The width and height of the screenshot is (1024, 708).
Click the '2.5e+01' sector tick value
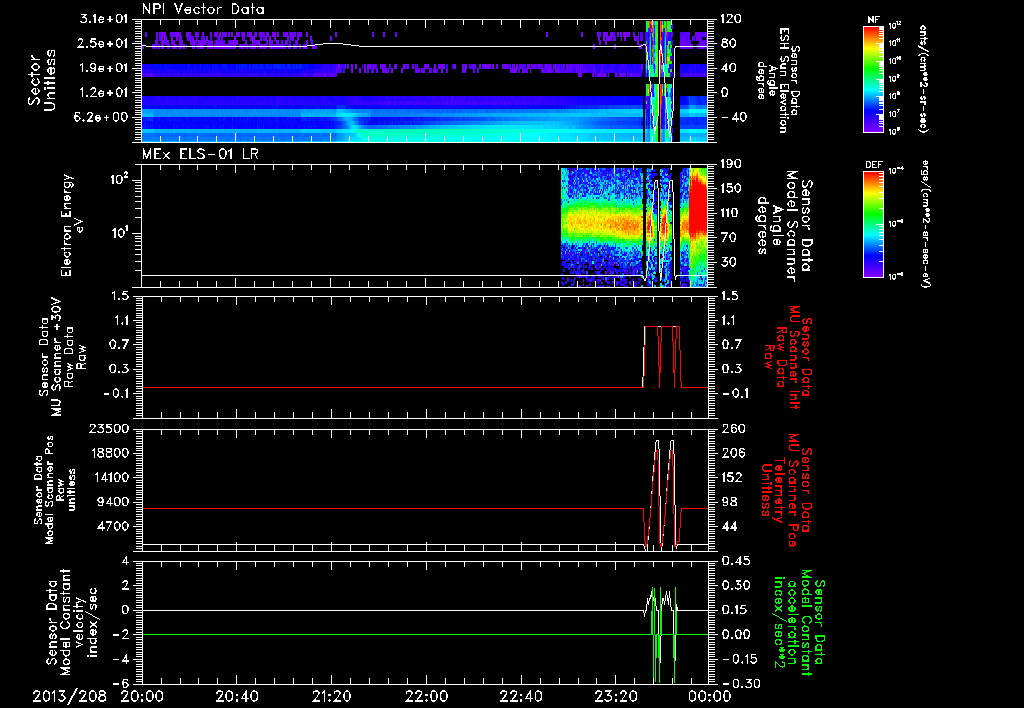pos(105,43)
